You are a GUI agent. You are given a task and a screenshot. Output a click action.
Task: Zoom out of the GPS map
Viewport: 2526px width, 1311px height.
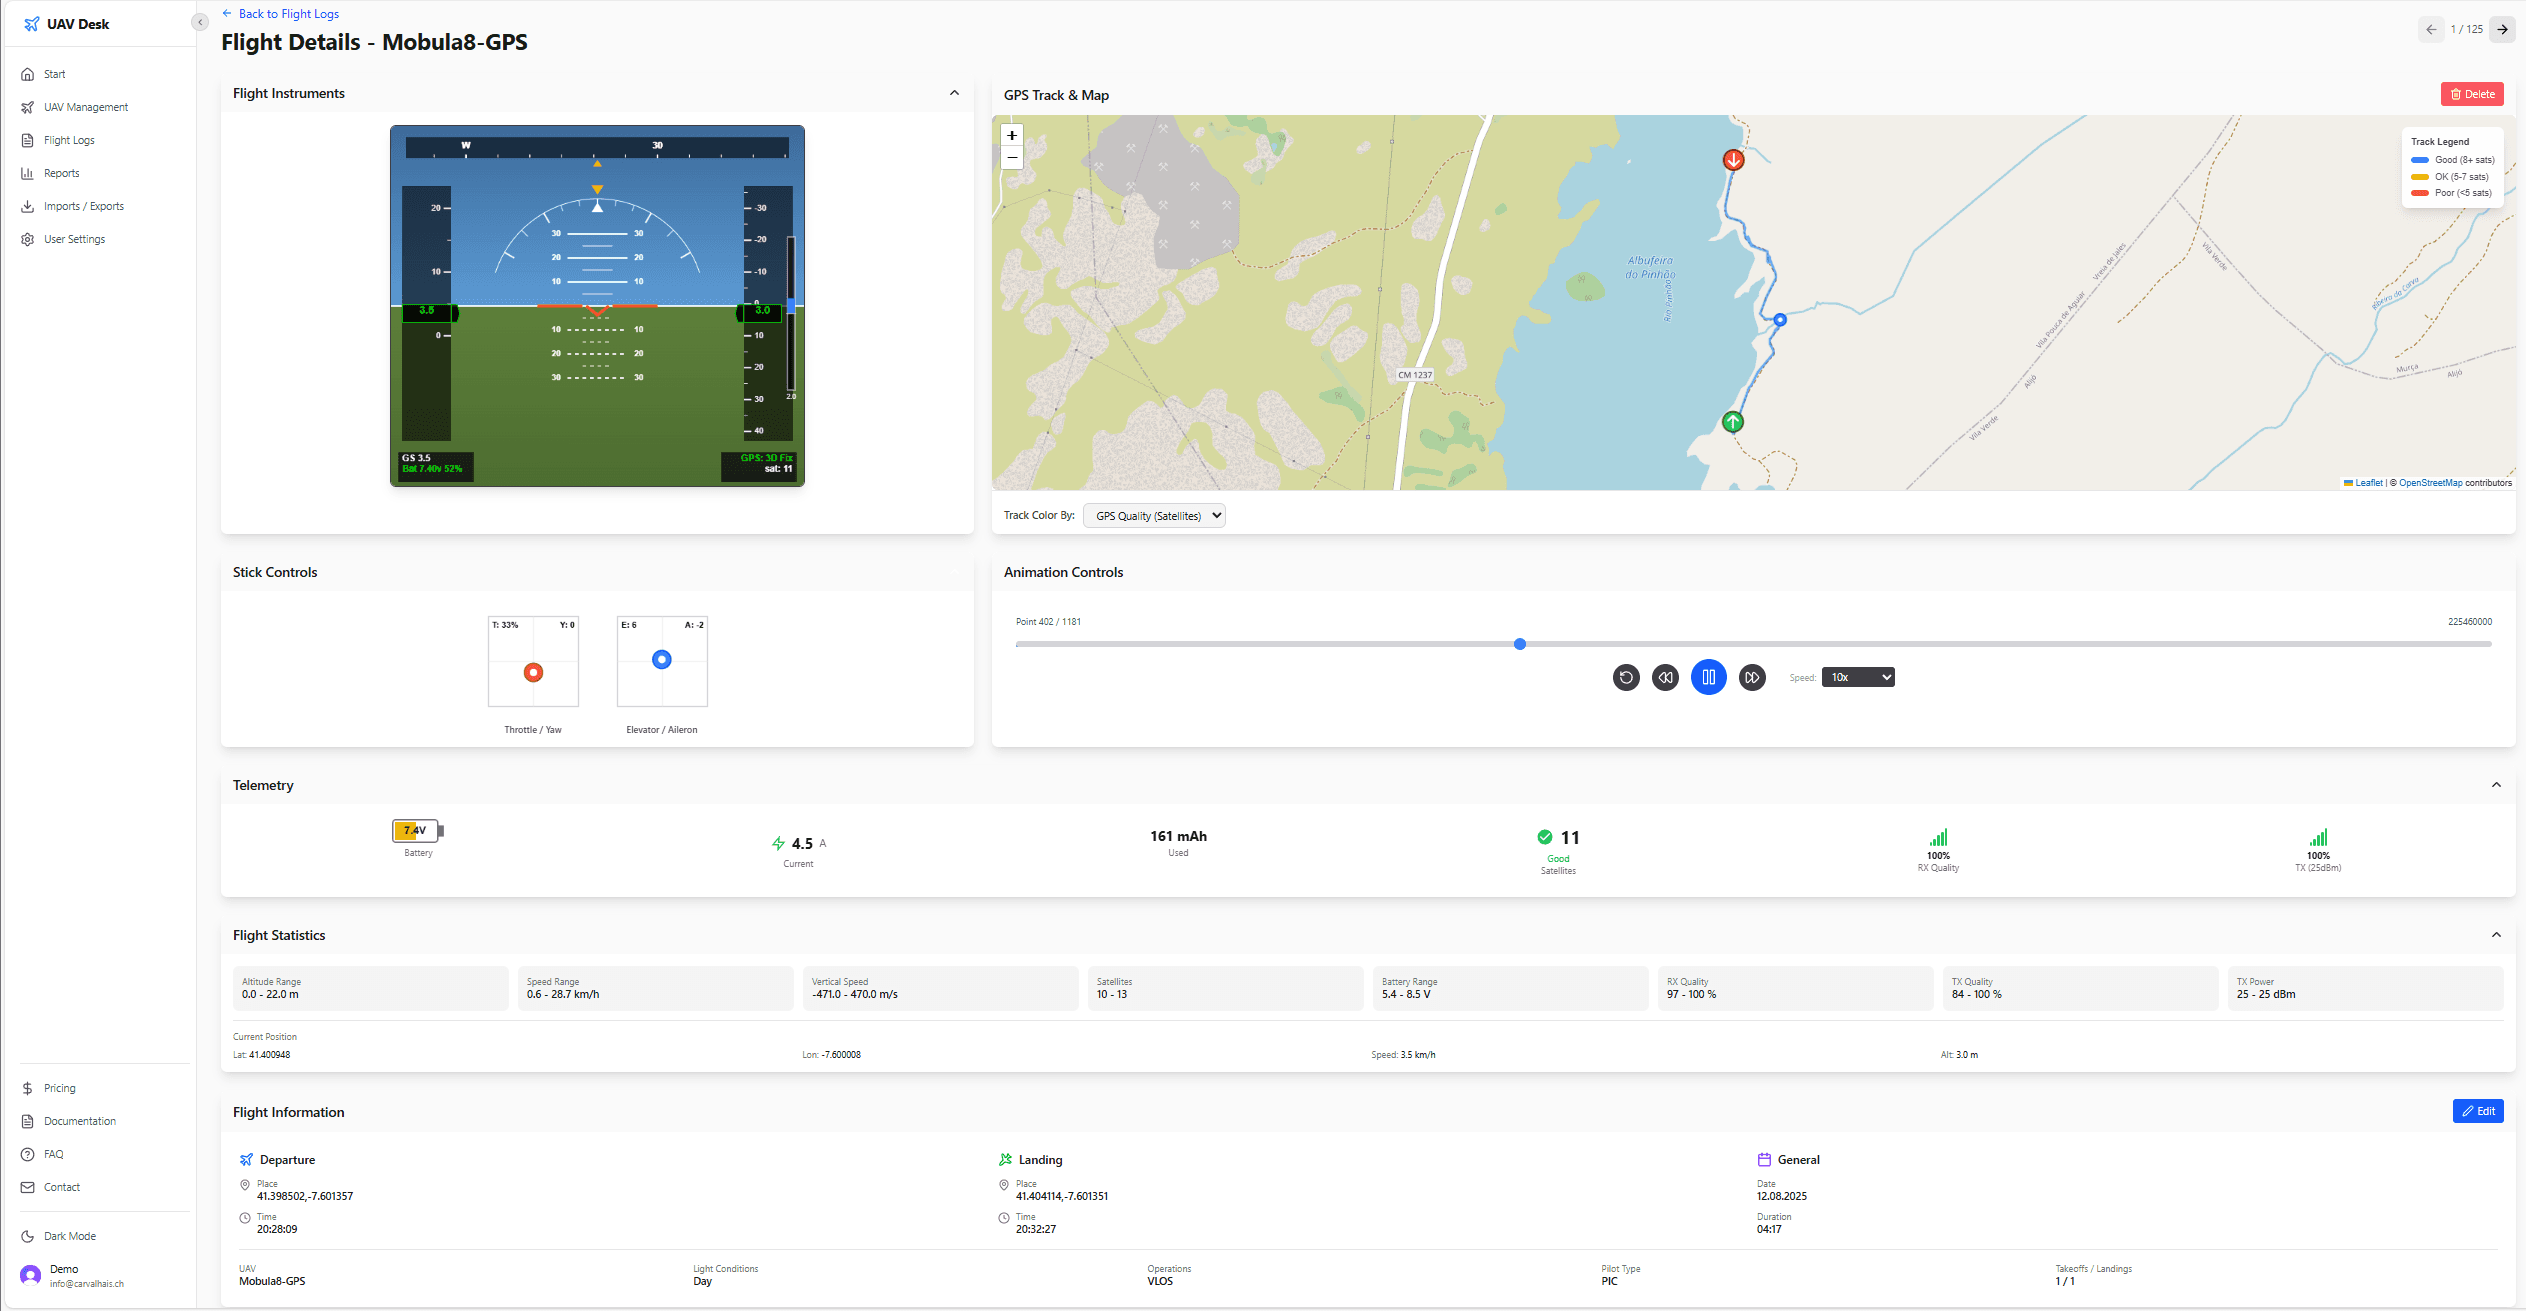click(1011, 158)
